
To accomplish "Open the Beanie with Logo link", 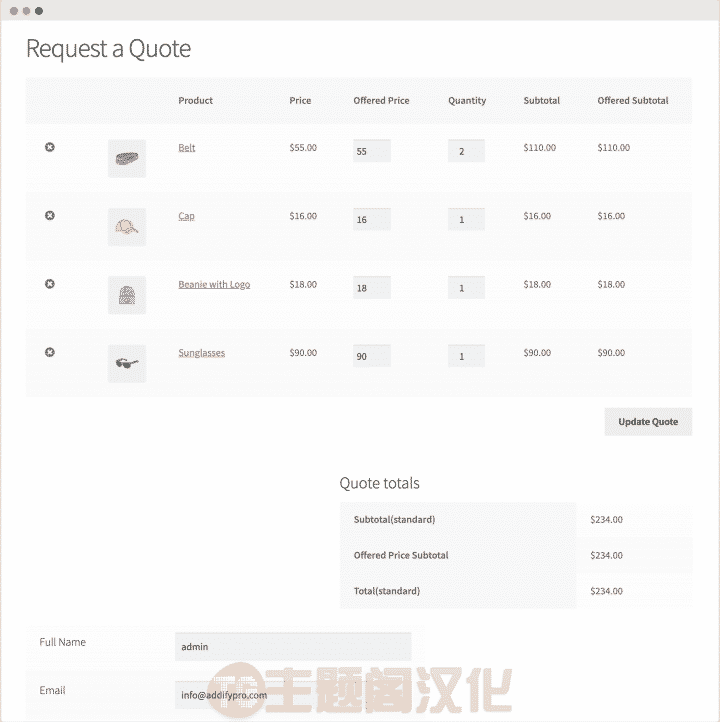I will coord(214,285).
